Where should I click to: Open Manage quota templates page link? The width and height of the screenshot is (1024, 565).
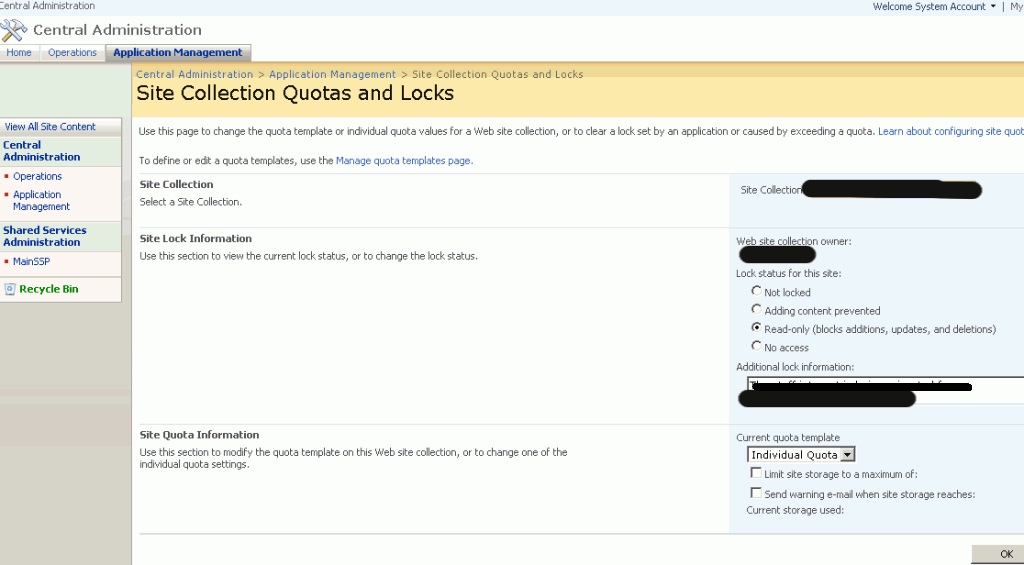pyautogui.click(x=404, y=160)
